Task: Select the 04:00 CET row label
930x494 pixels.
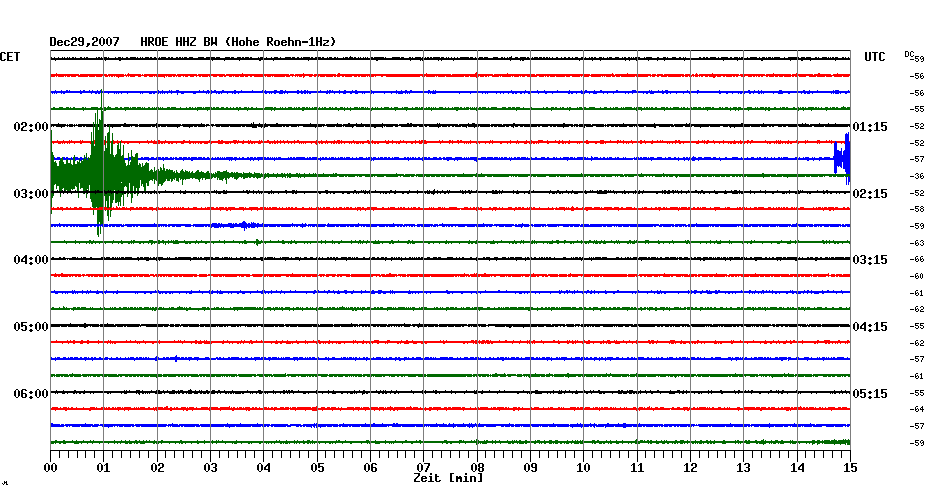Action: (x=31, y=260)
